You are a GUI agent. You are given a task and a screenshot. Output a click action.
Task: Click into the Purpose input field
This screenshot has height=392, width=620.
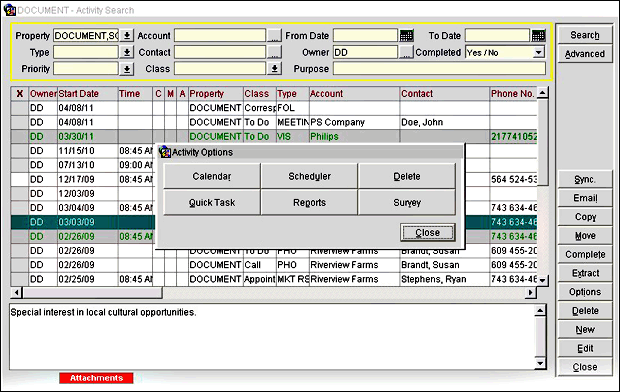coord(439,69)
